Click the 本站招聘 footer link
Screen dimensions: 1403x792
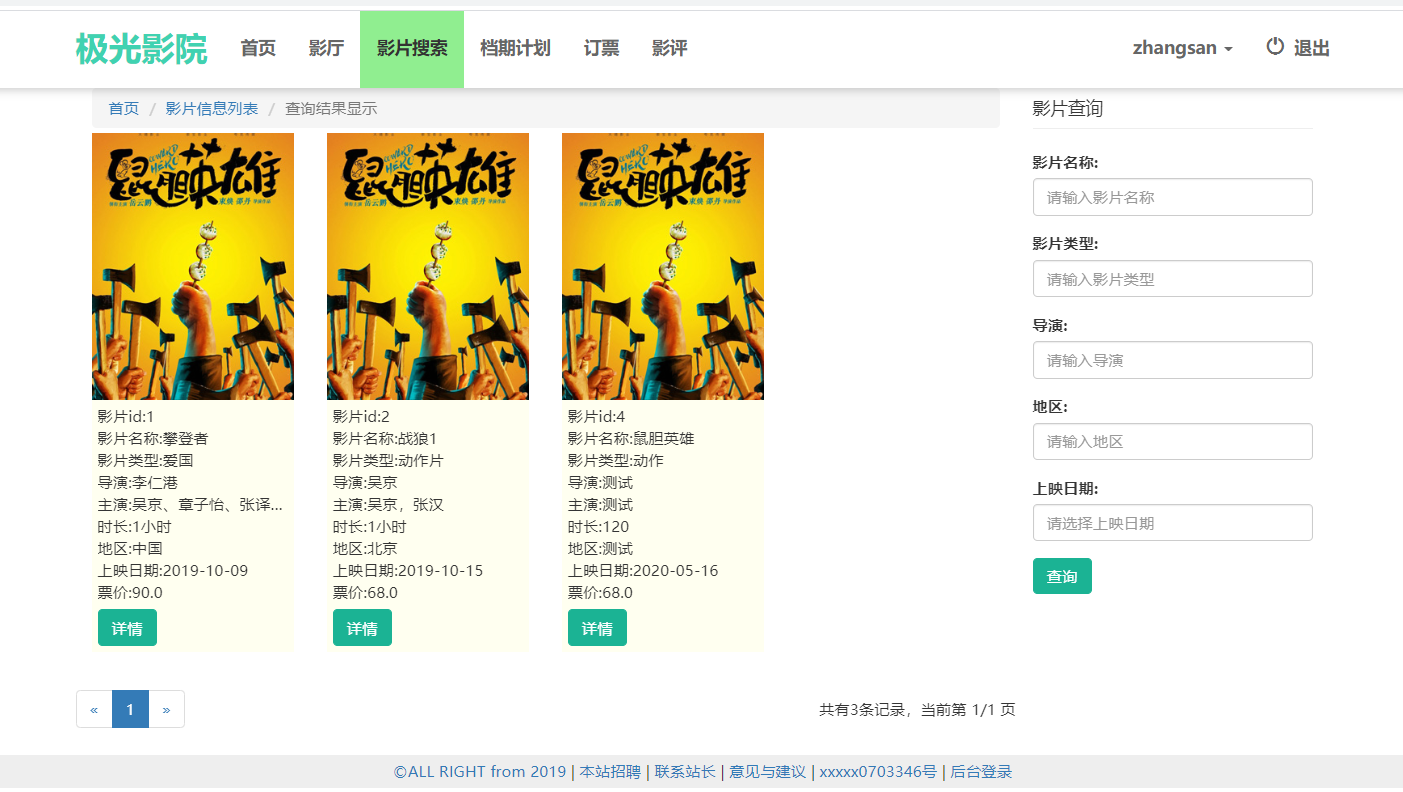pos(610,772)
